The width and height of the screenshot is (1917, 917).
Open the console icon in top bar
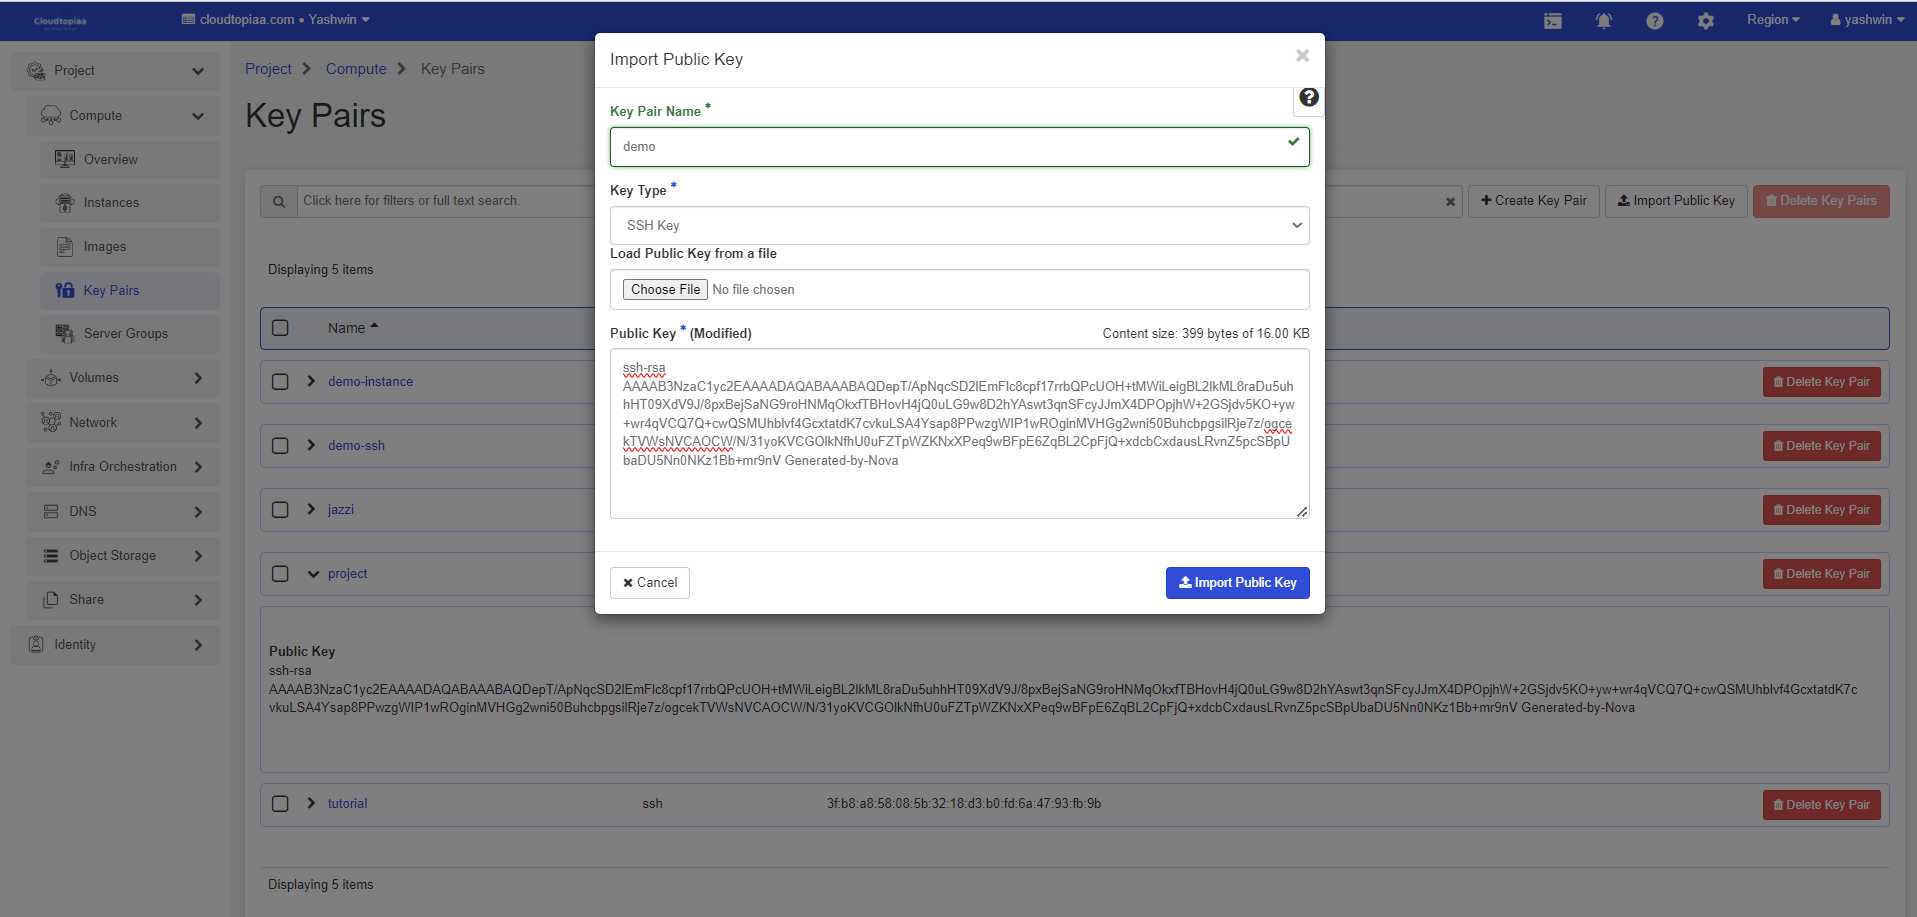1552,21
